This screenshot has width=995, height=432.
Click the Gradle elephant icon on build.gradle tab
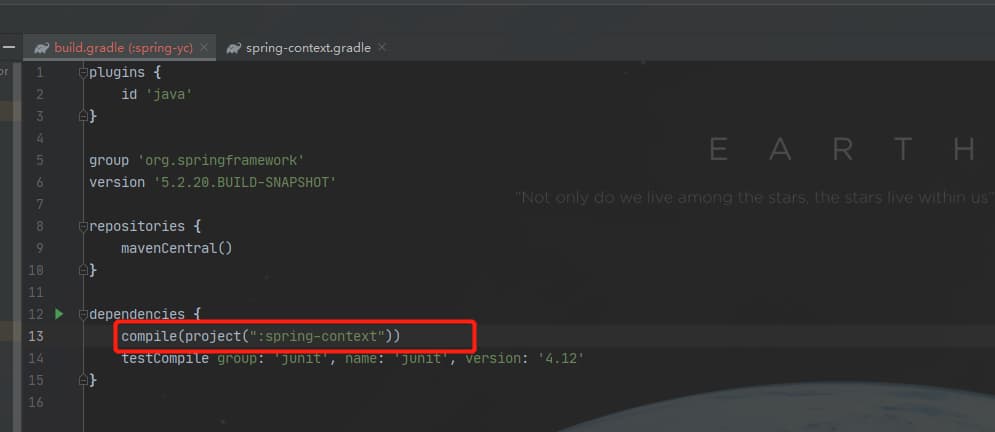pyautogui.click(x=42, y=48)
